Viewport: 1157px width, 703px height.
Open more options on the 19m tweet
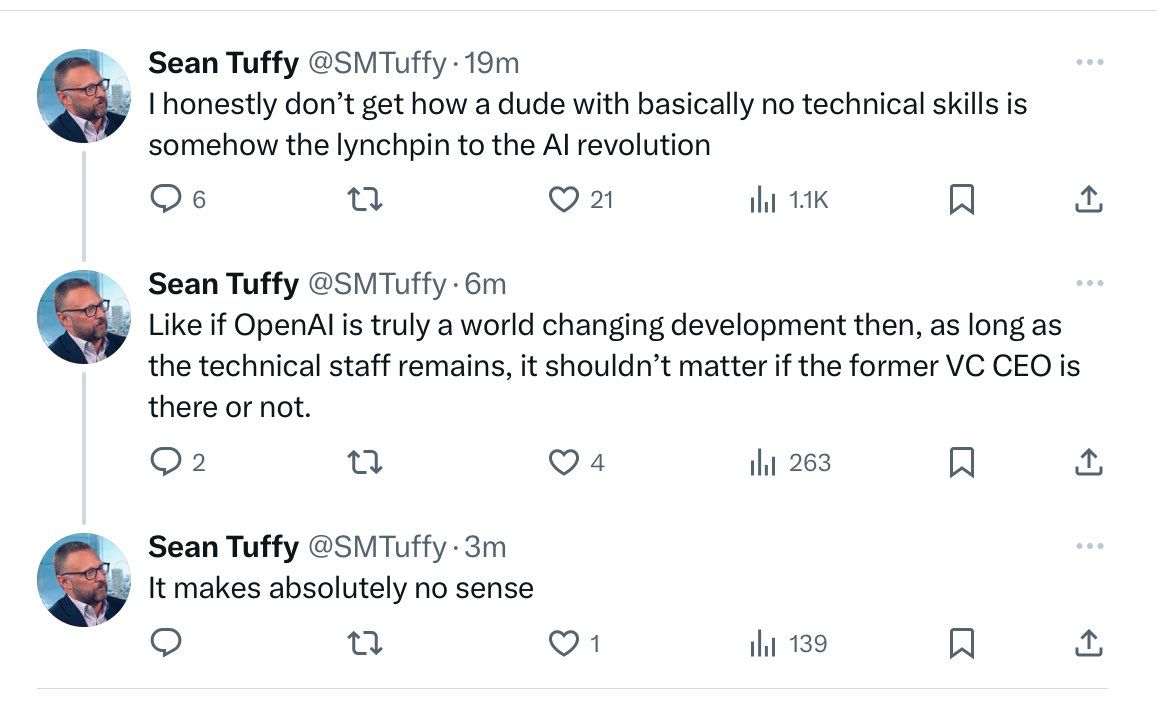tap(1089, 63)
